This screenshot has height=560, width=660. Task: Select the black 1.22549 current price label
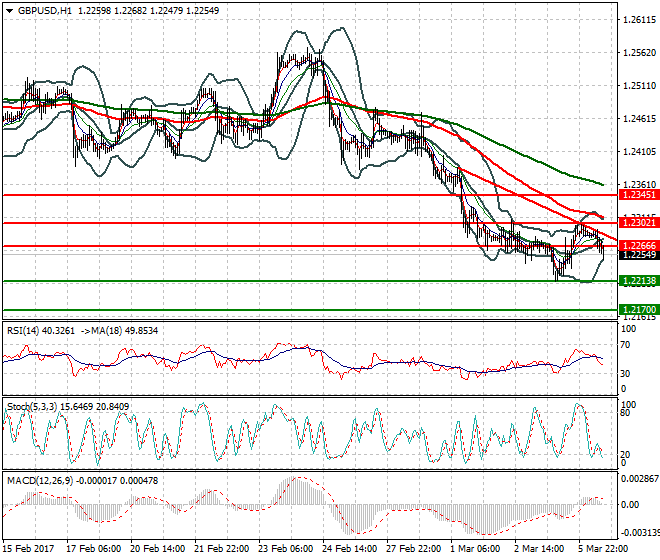[639, 255]
